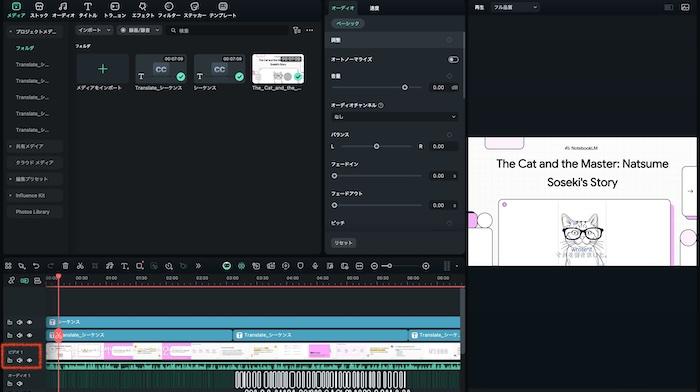Click the microphone voiceover icon
Screen dimensions: 700x392
coord(315,266)
